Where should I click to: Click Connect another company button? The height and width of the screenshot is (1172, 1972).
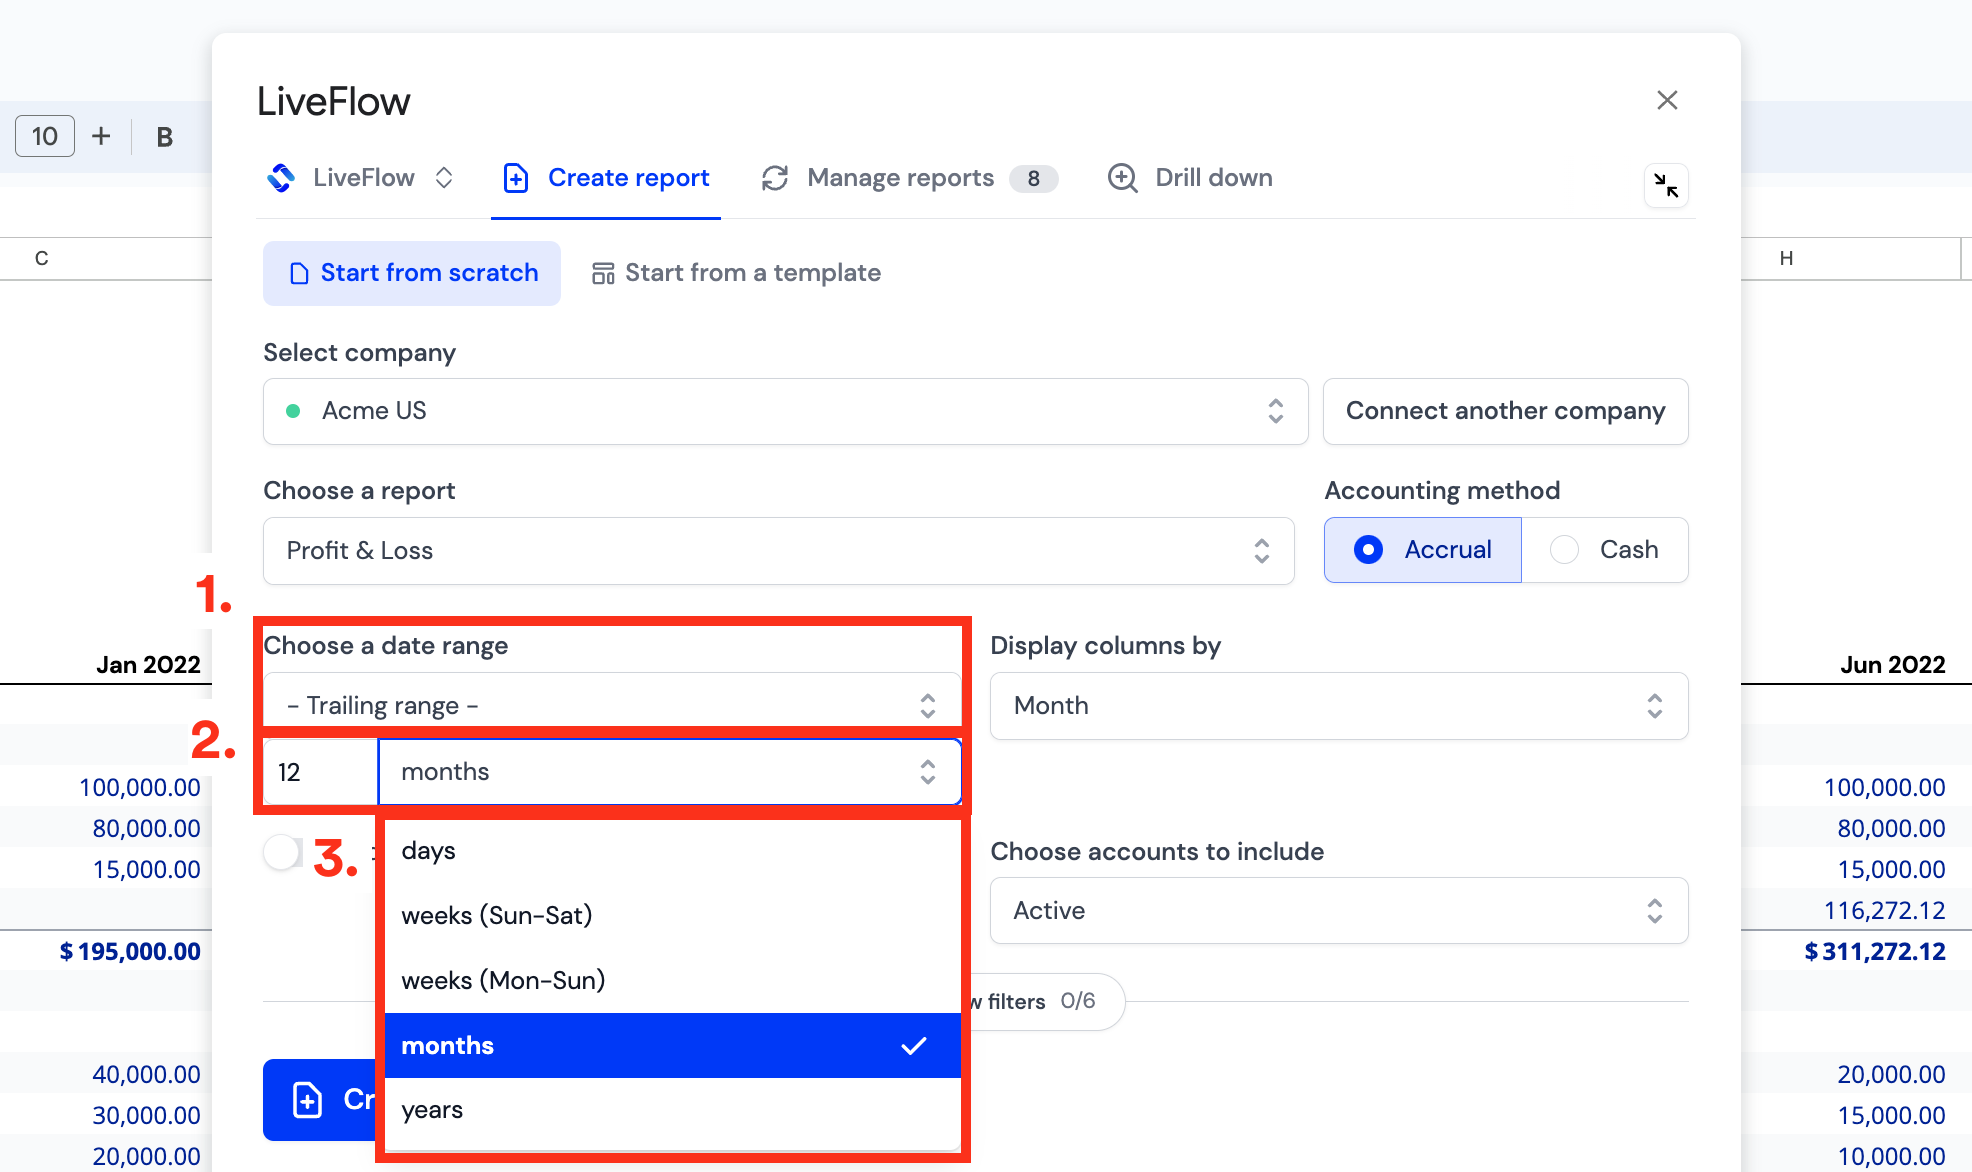click(1505, 411)
